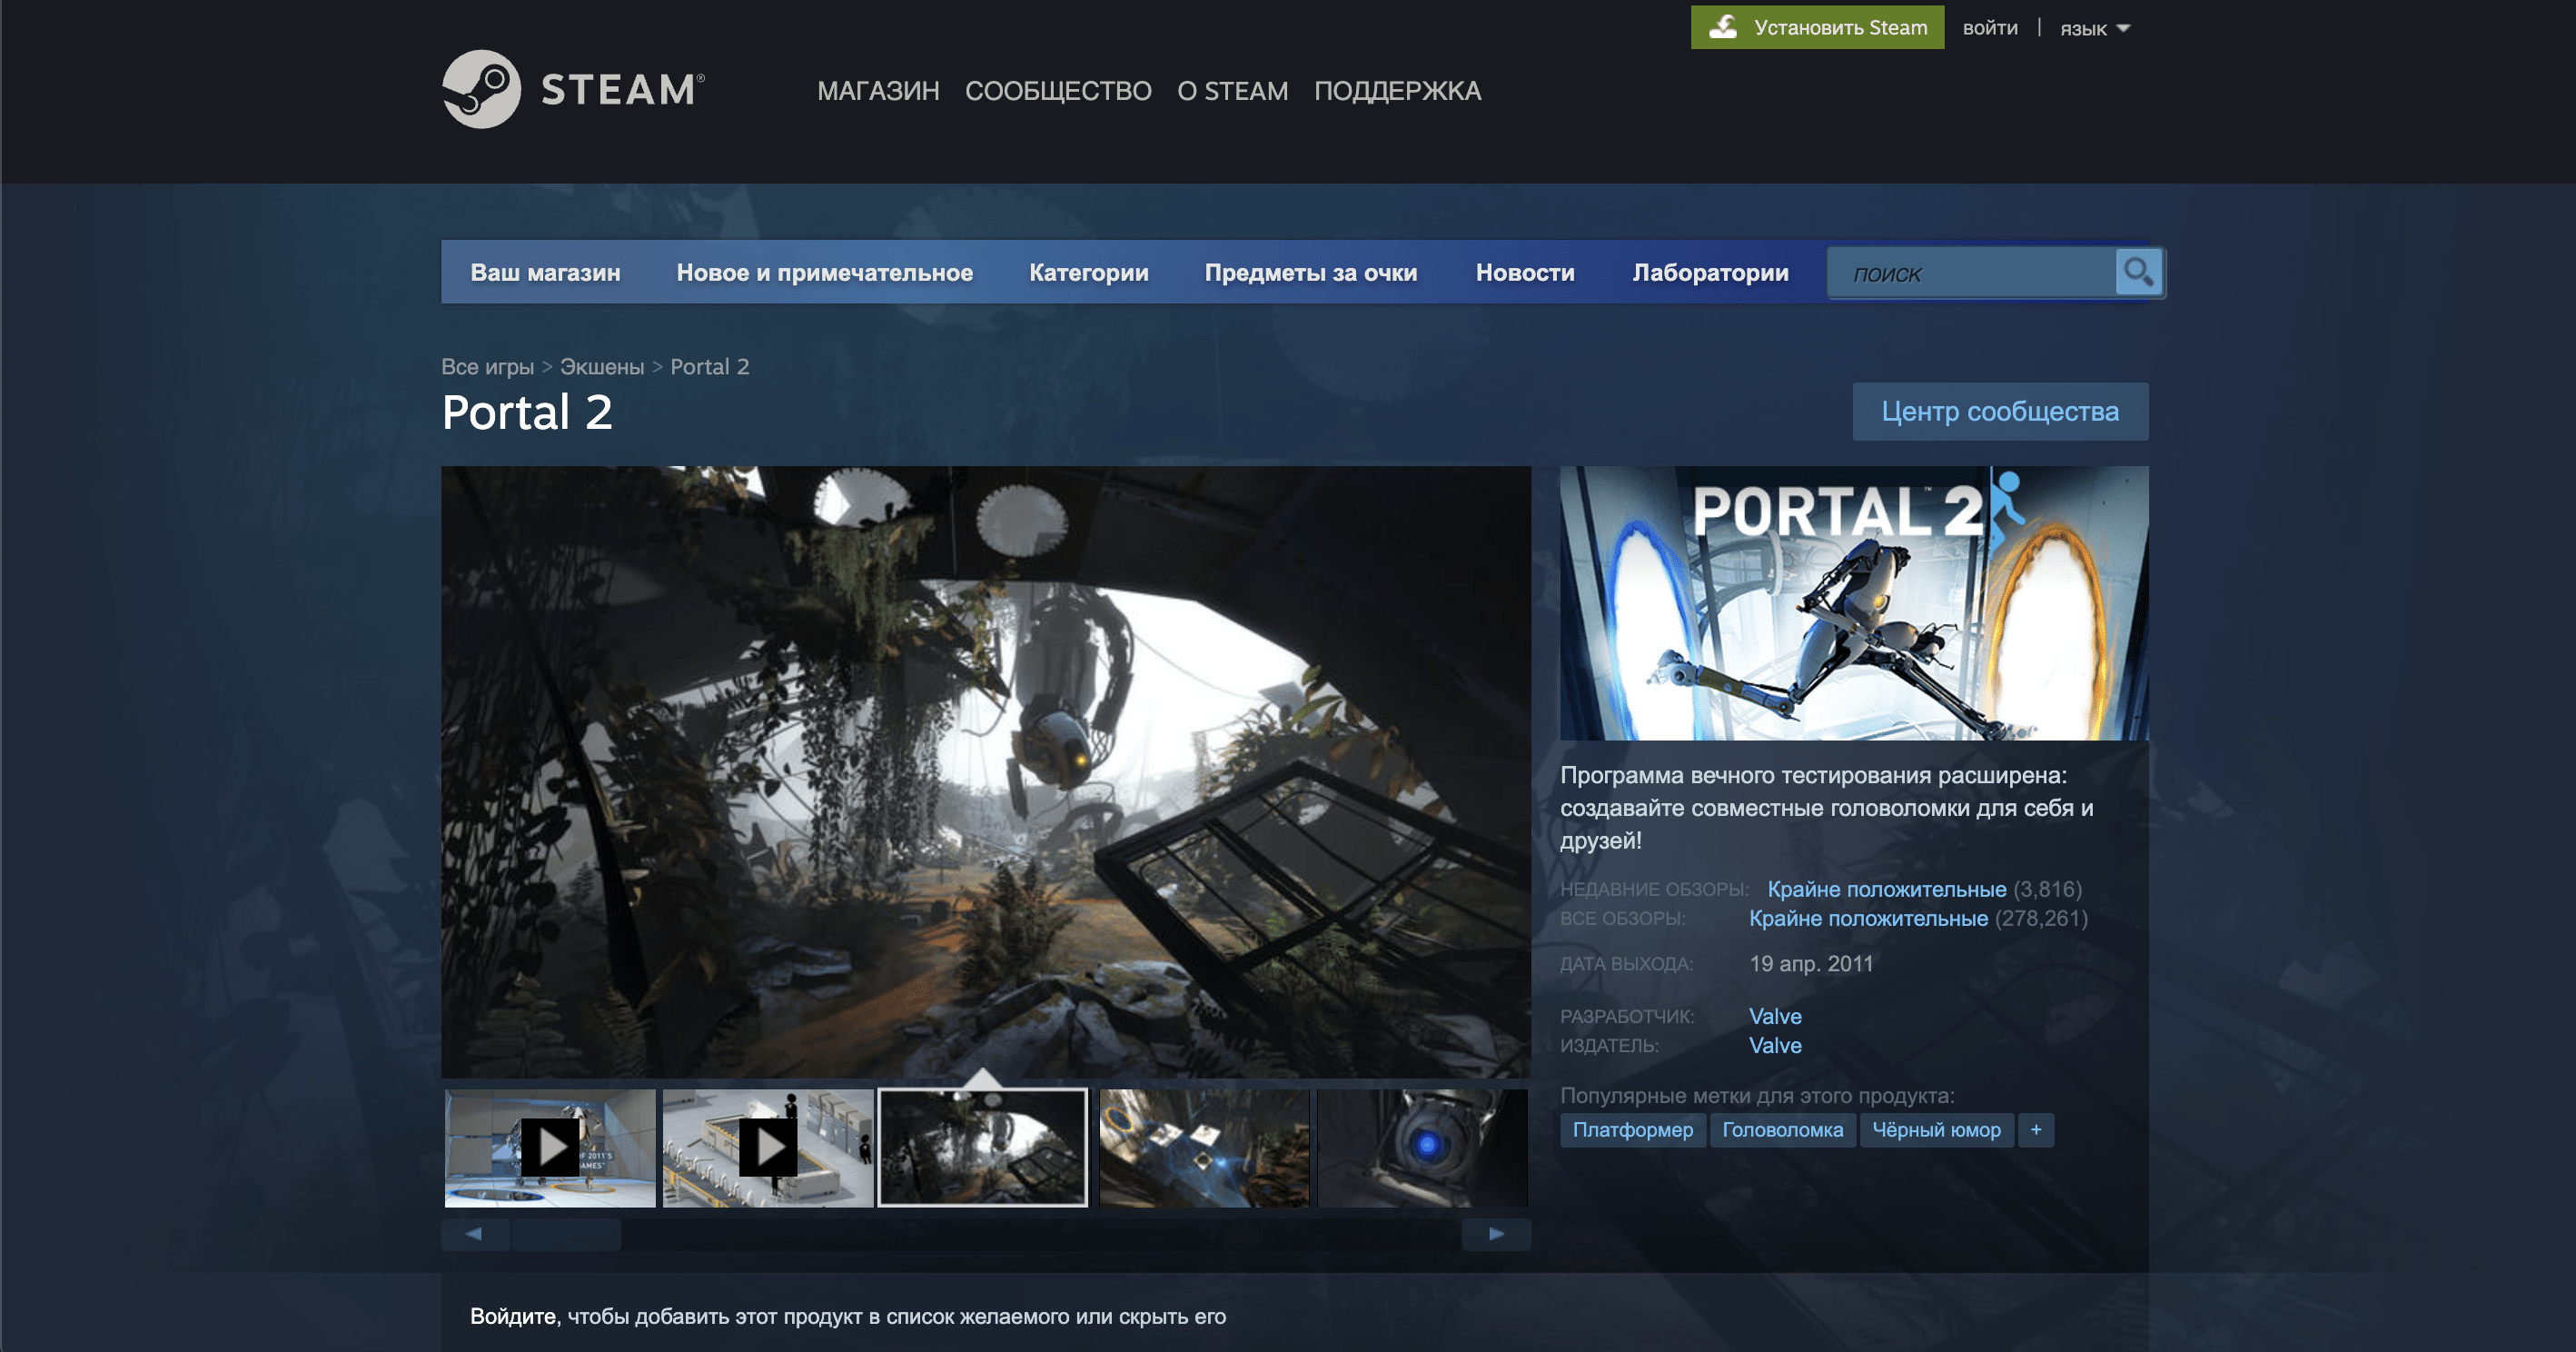The height and width of the screenshot is (1352, 2576).
Task: Select the blue-eye Wheatley screenshot thumbnail
Action: pos(1422,1148)
